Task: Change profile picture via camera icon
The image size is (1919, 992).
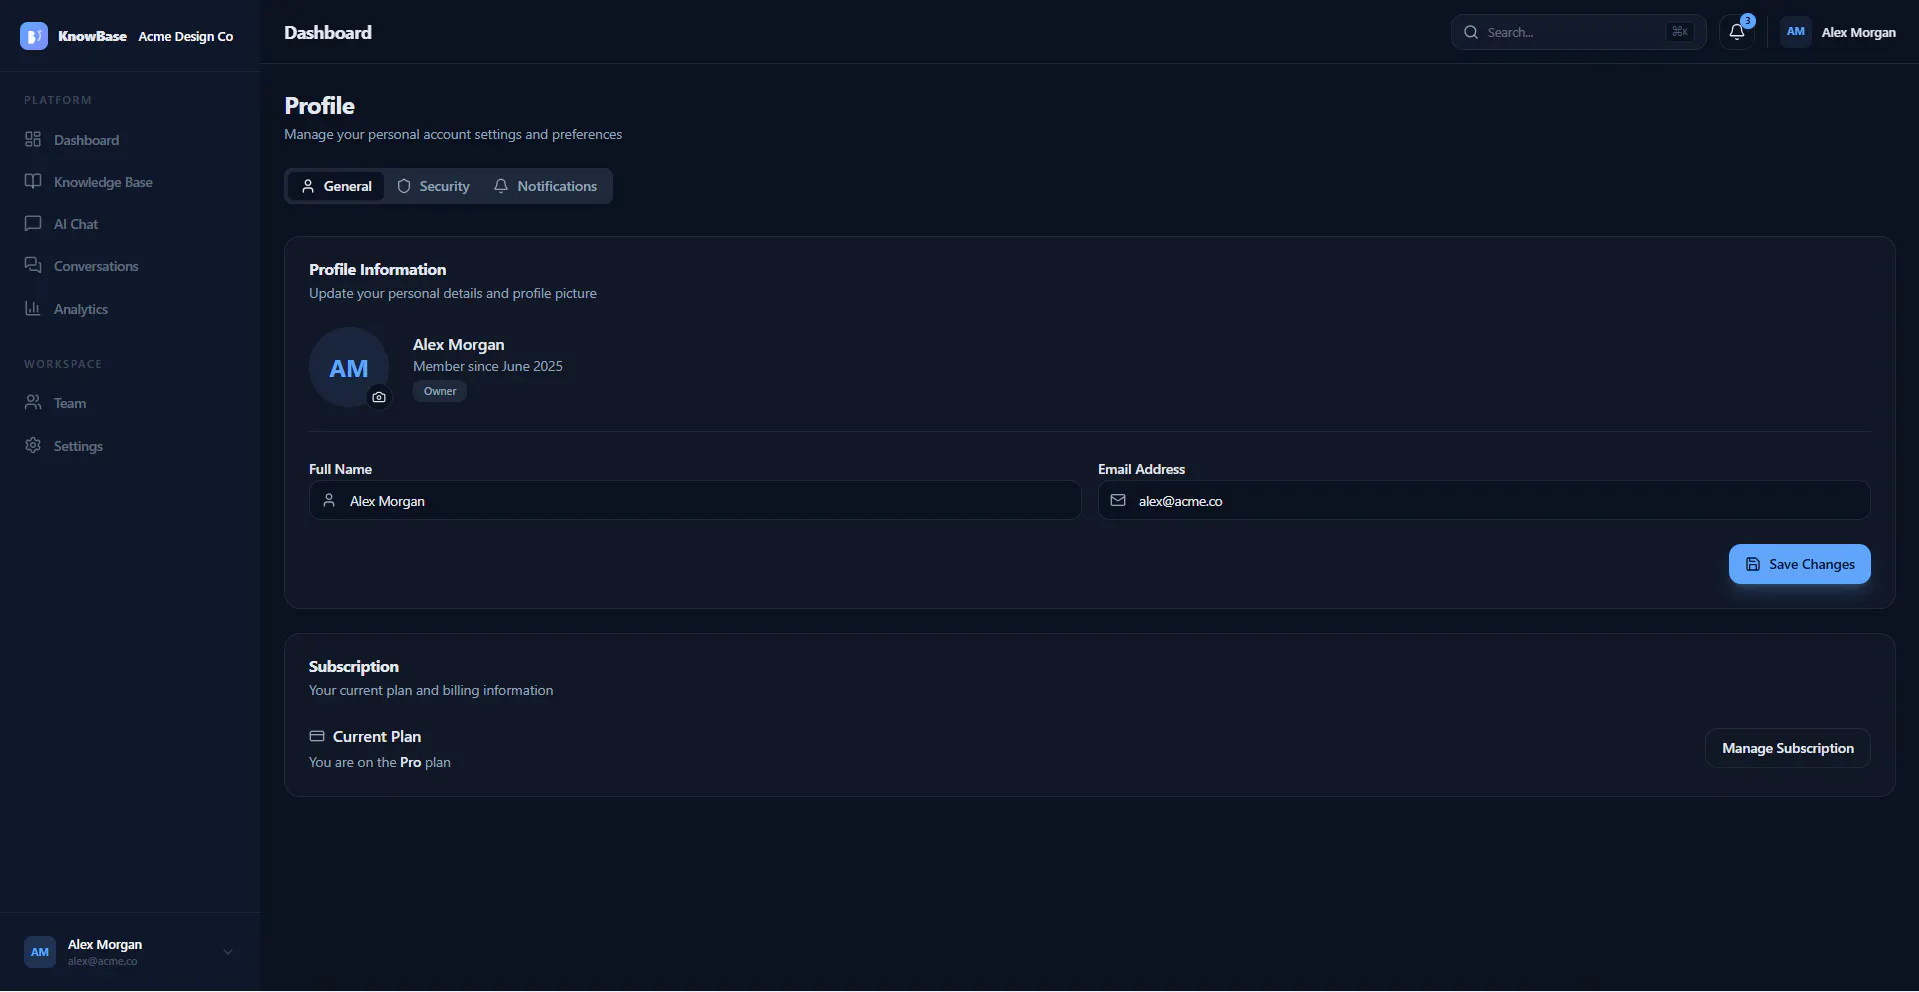Action: 379,397
